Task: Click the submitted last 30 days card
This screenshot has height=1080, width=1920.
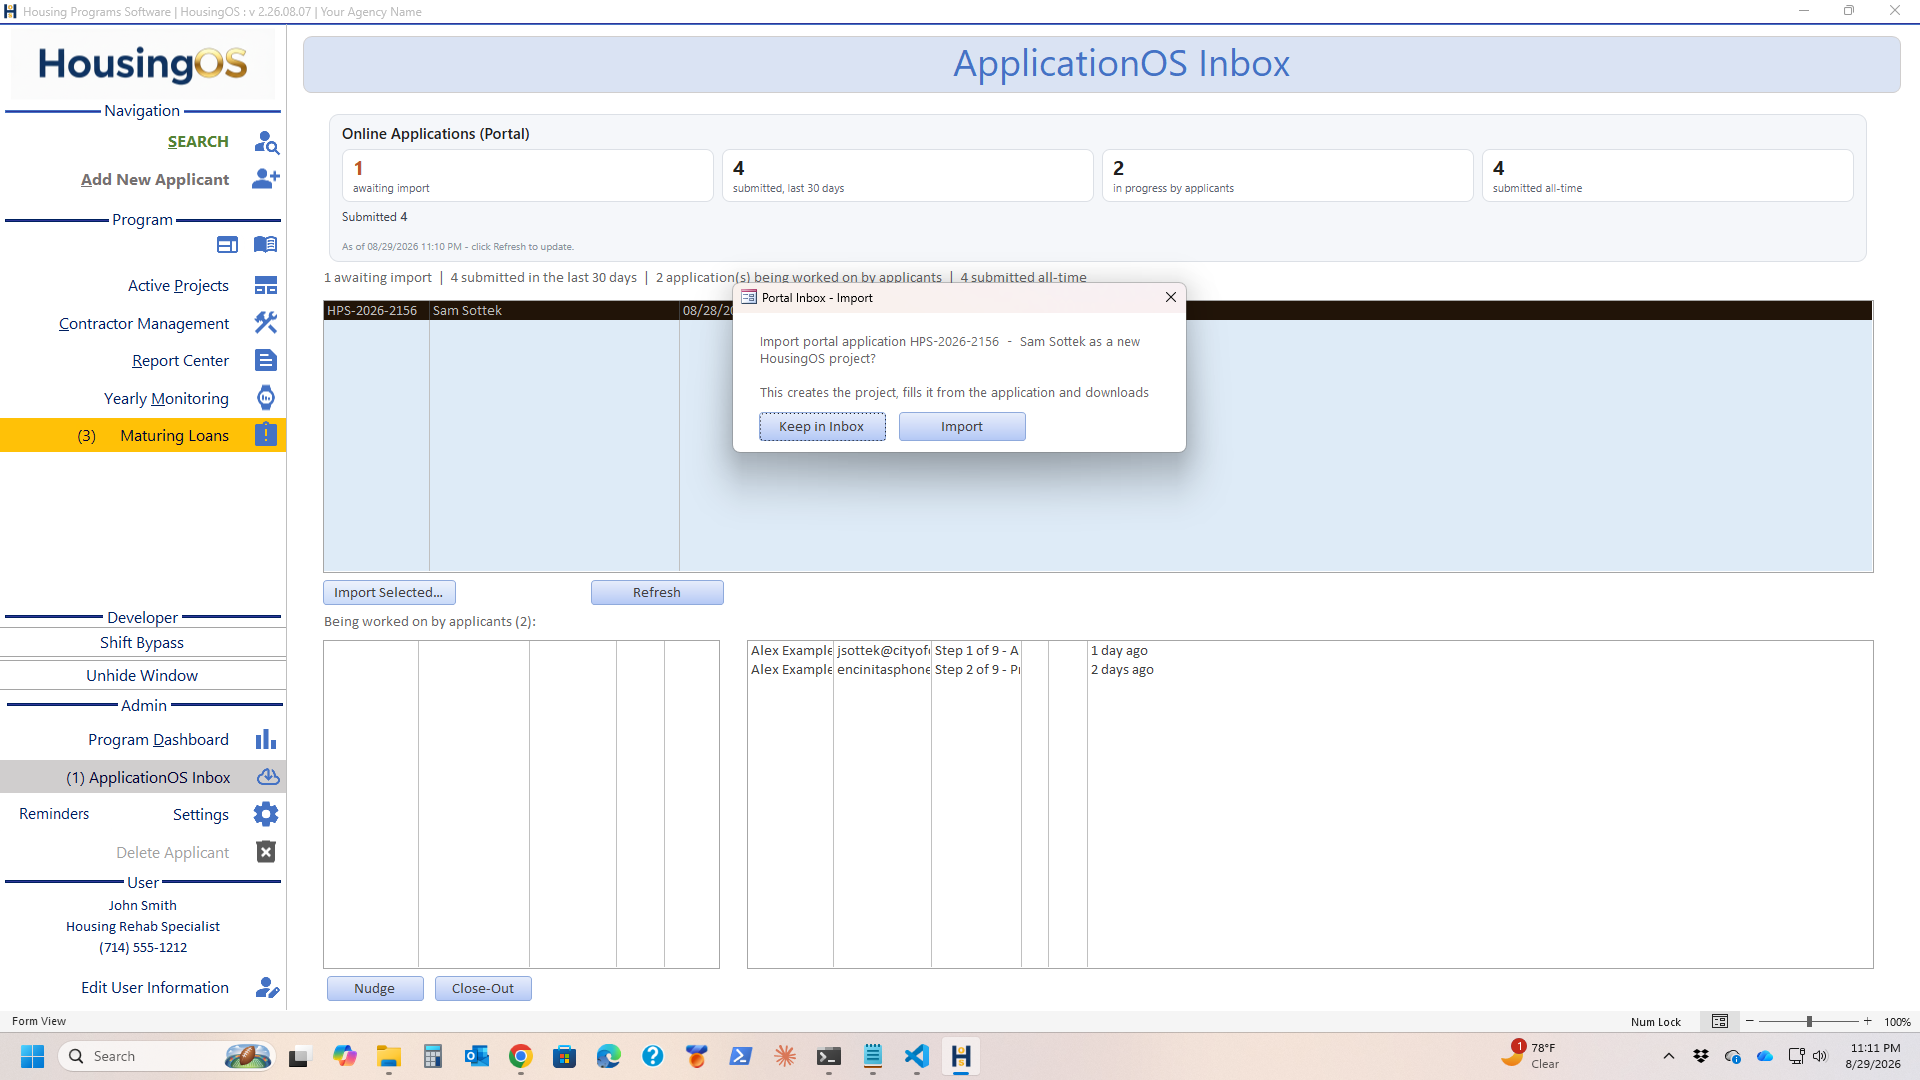Action: pyautogui.click(x=908, y=176)
